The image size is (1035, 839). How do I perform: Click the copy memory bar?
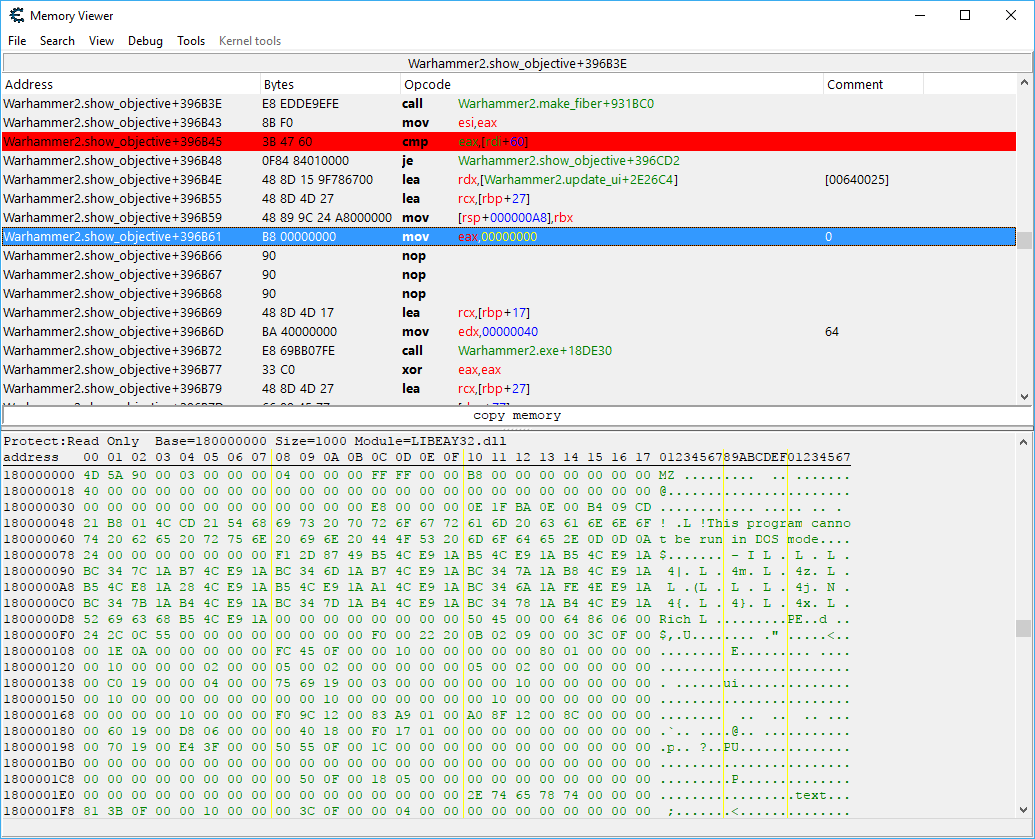click(517, 415)
